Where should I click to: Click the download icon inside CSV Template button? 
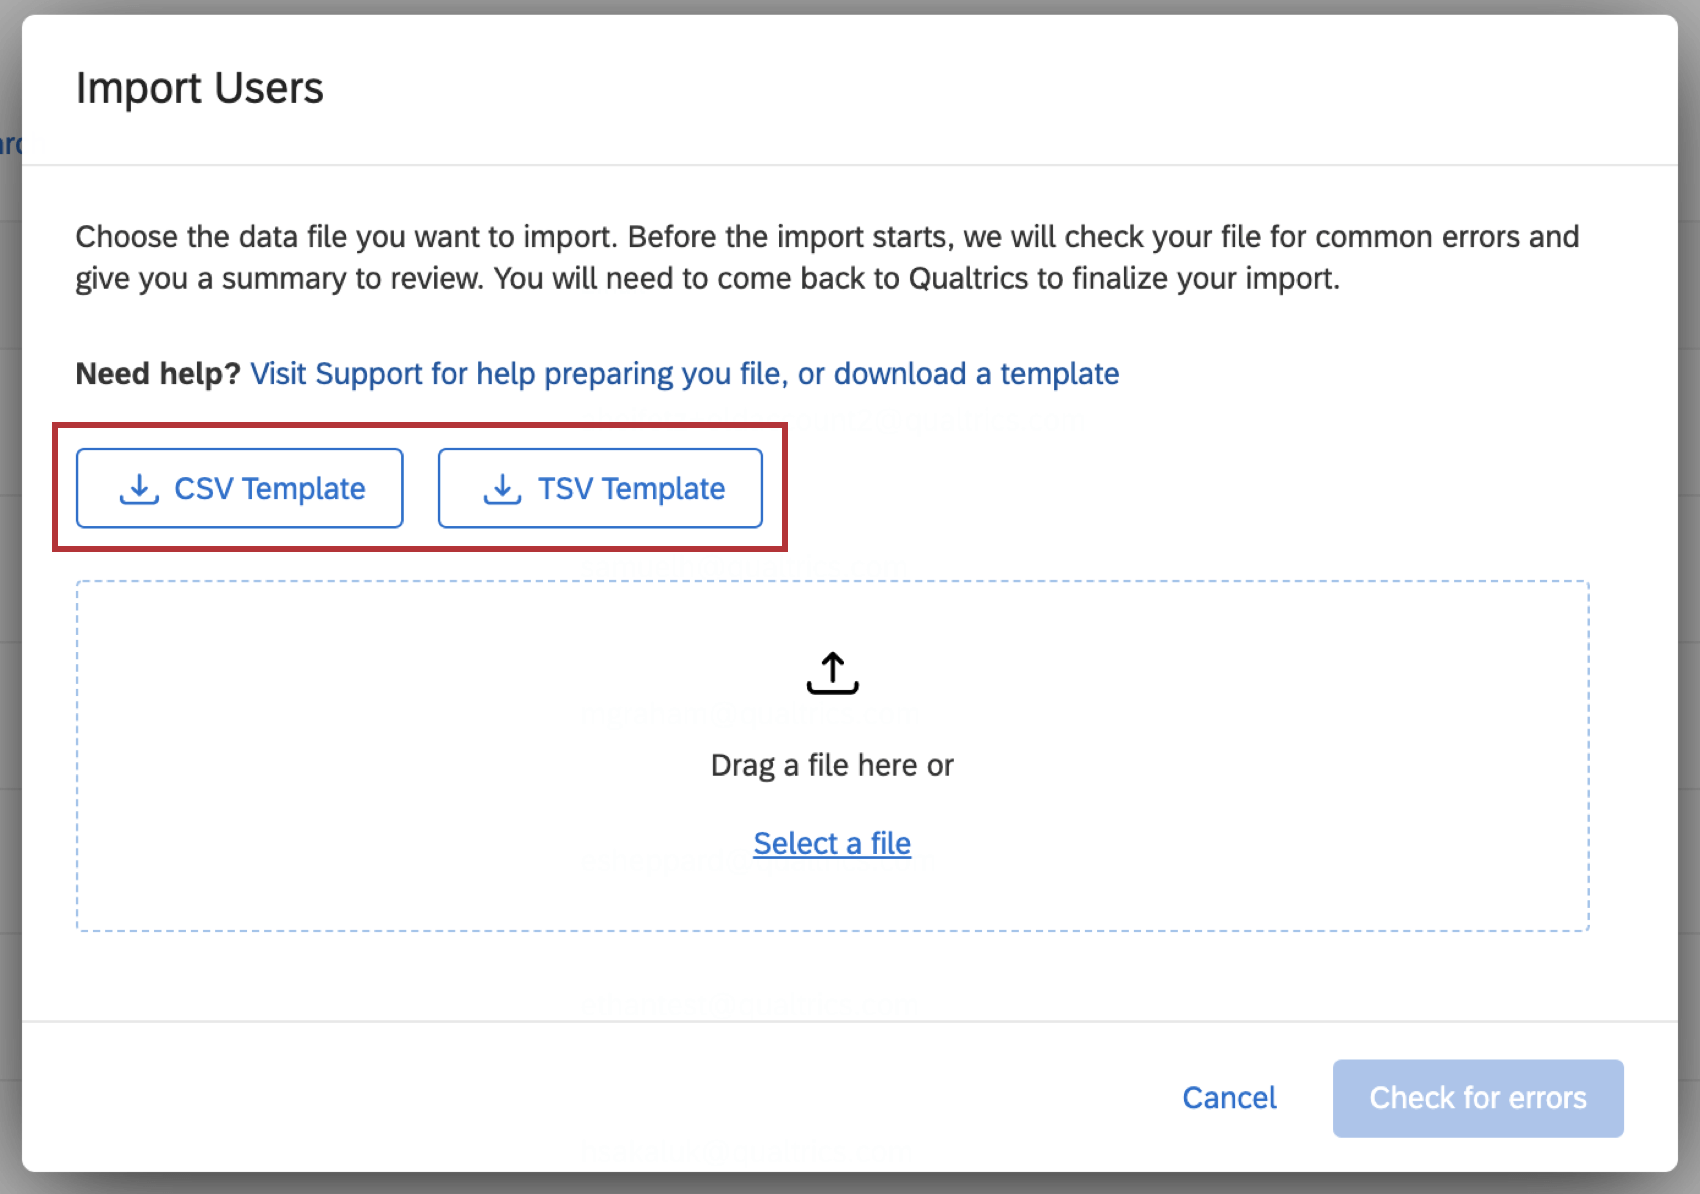pos(138,489)
